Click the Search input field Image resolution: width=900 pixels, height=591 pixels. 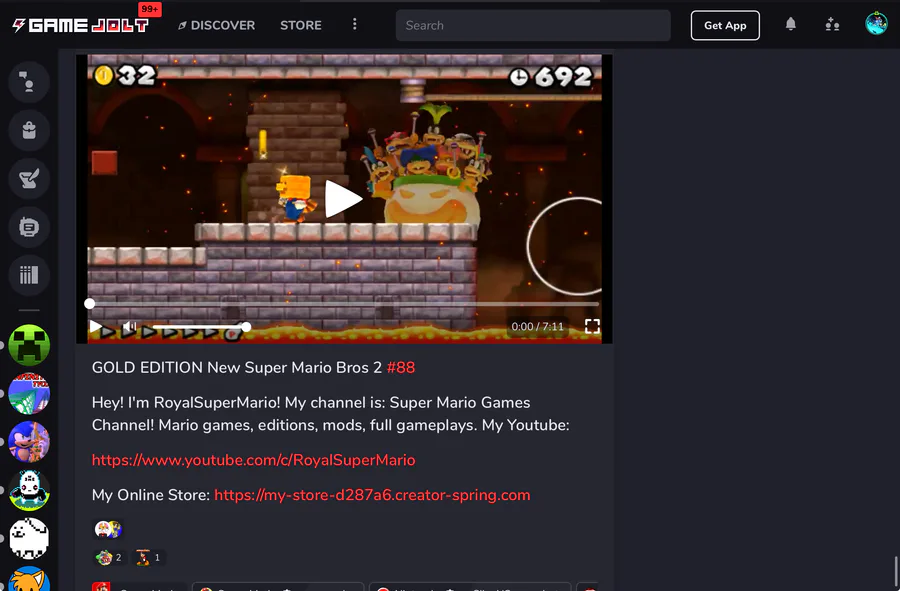pyautogui.click(x=533, y=25)
